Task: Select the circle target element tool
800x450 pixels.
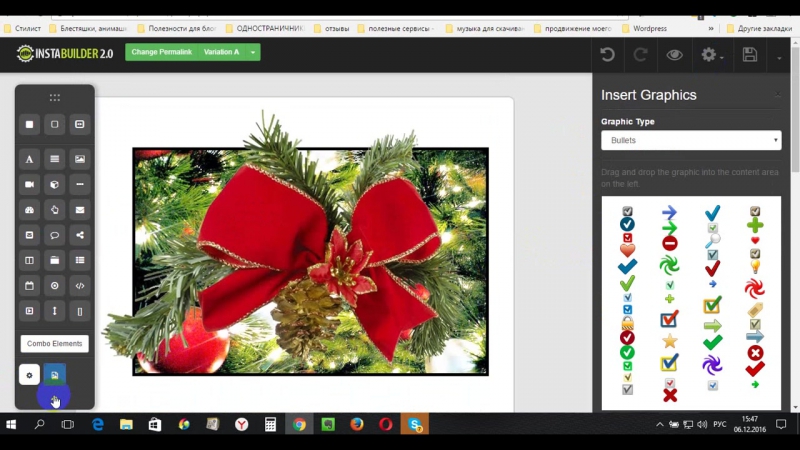Action: coord(55,286)
